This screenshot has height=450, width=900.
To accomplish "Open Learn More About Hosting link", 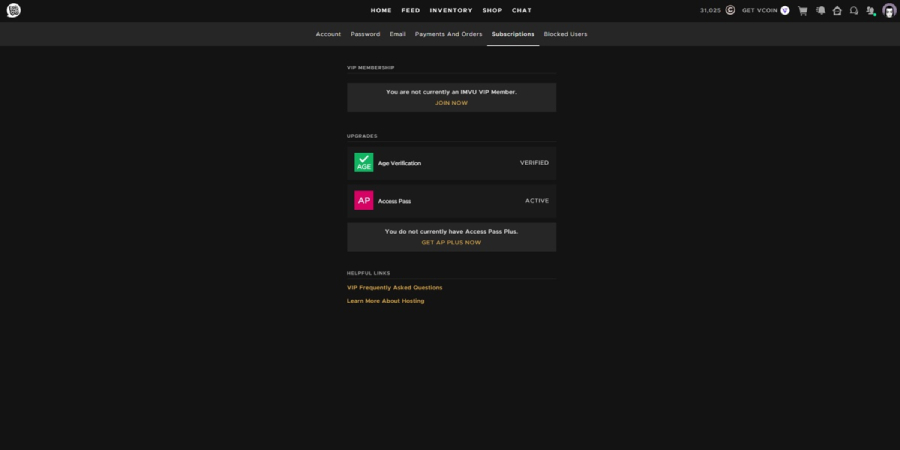I will click(x=386, y=301).
